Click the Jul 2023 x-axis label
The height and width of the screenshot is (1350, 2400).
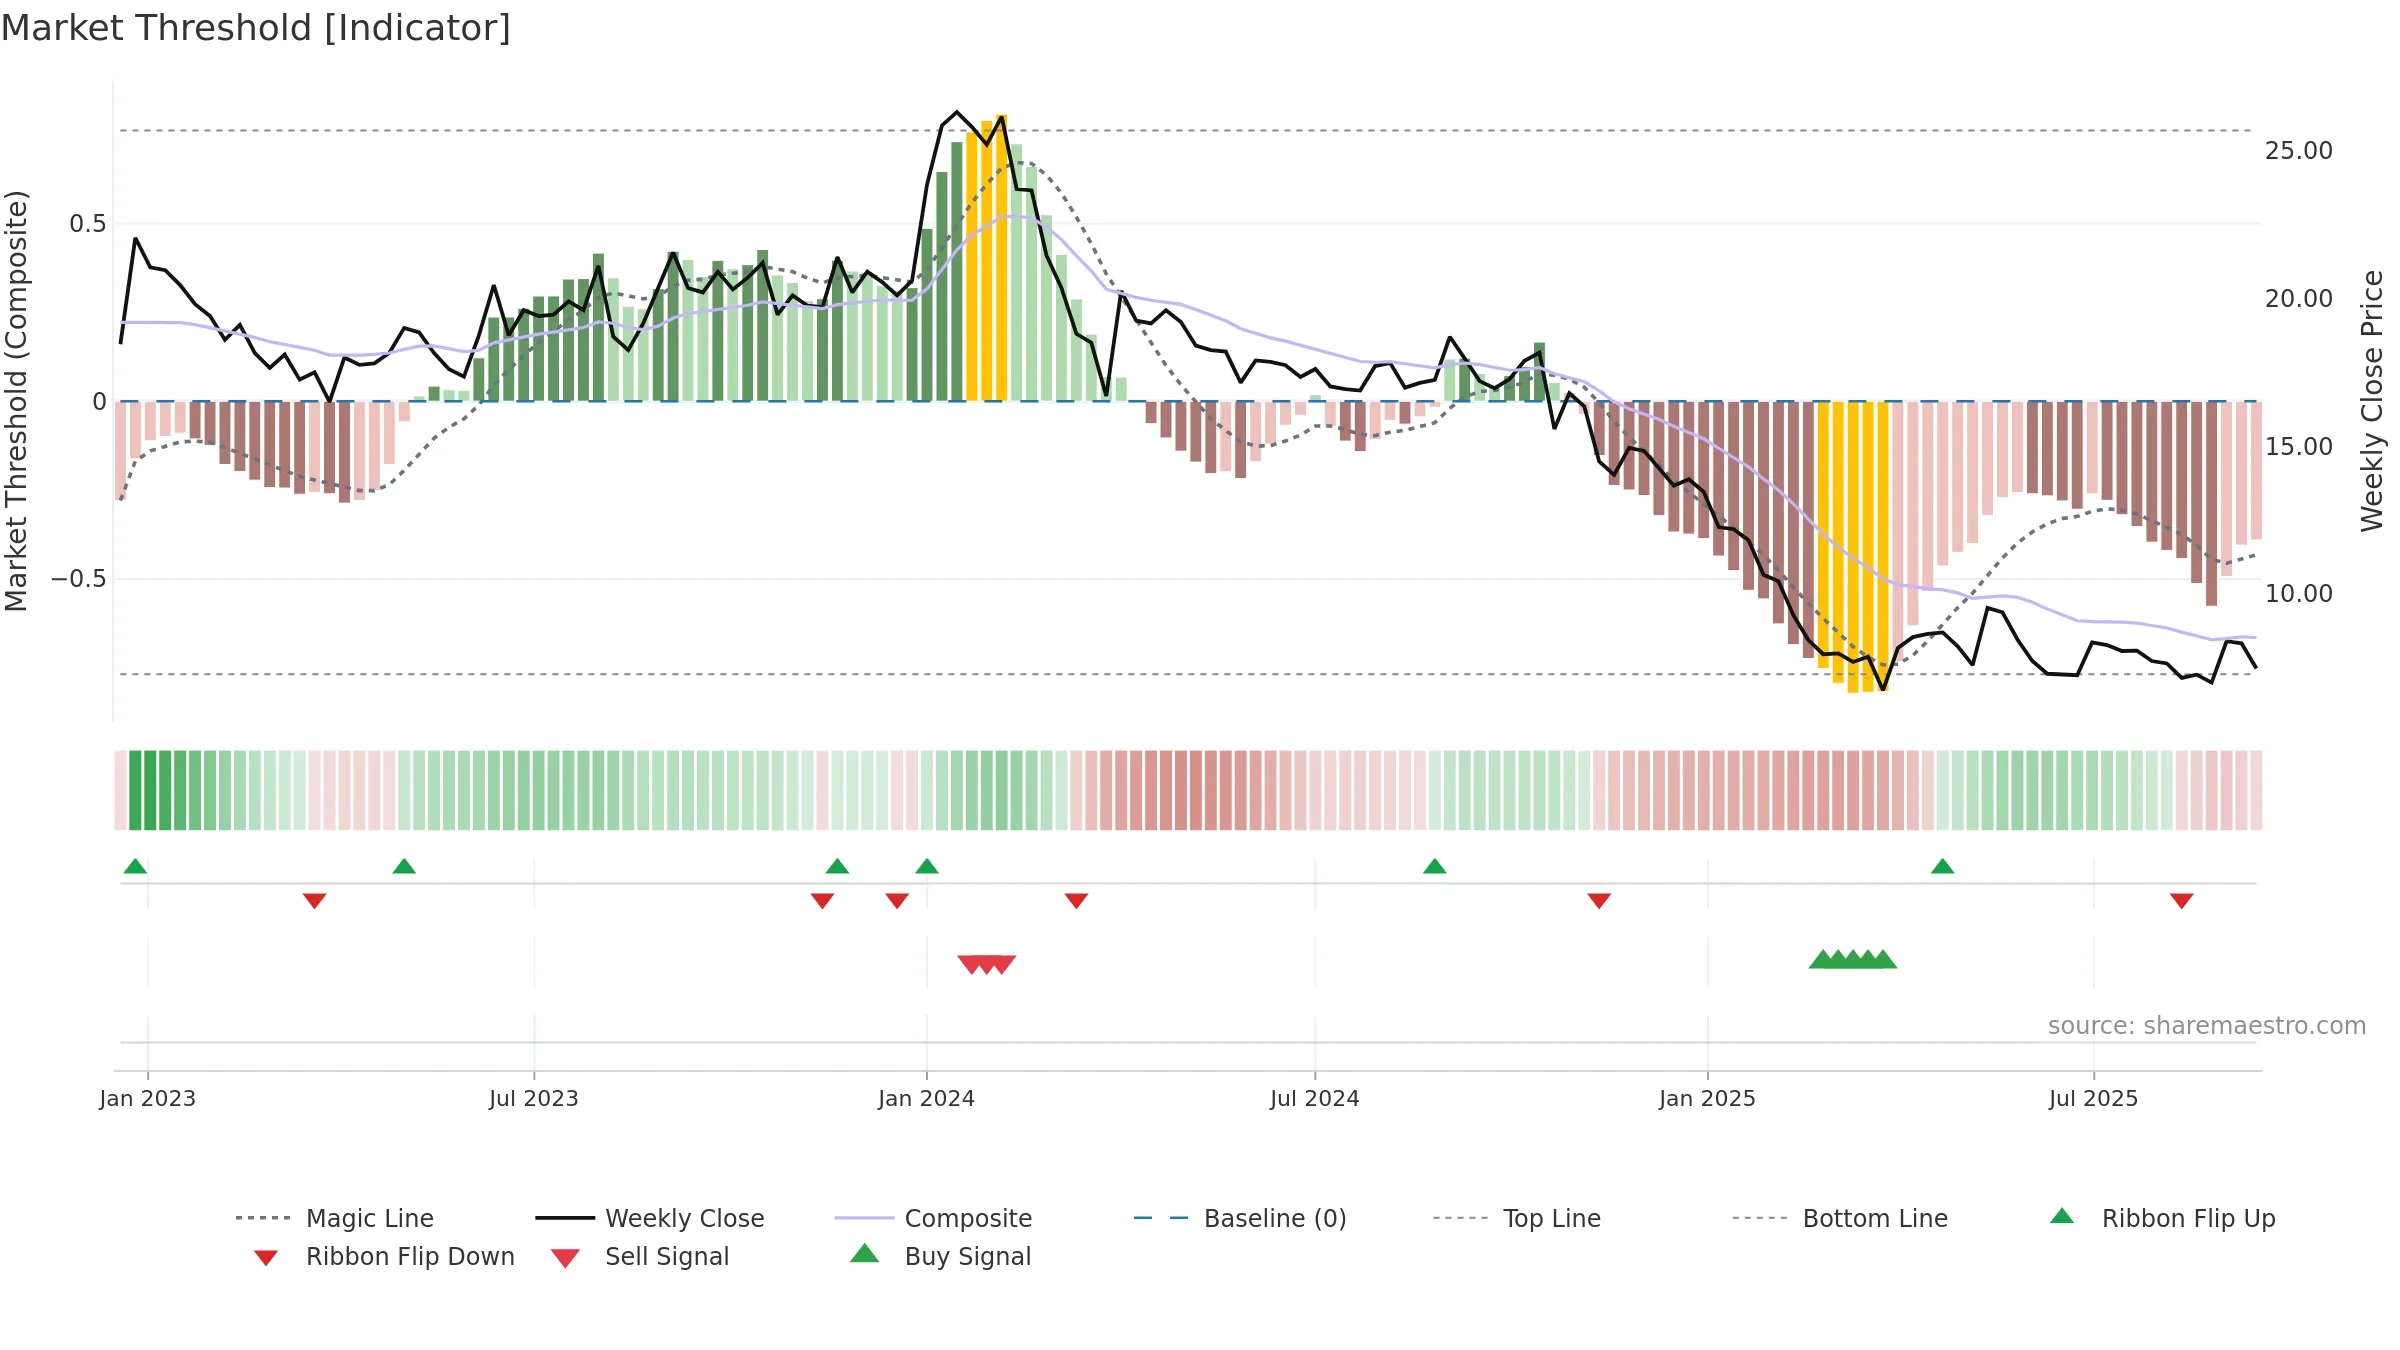point(534,1098)
